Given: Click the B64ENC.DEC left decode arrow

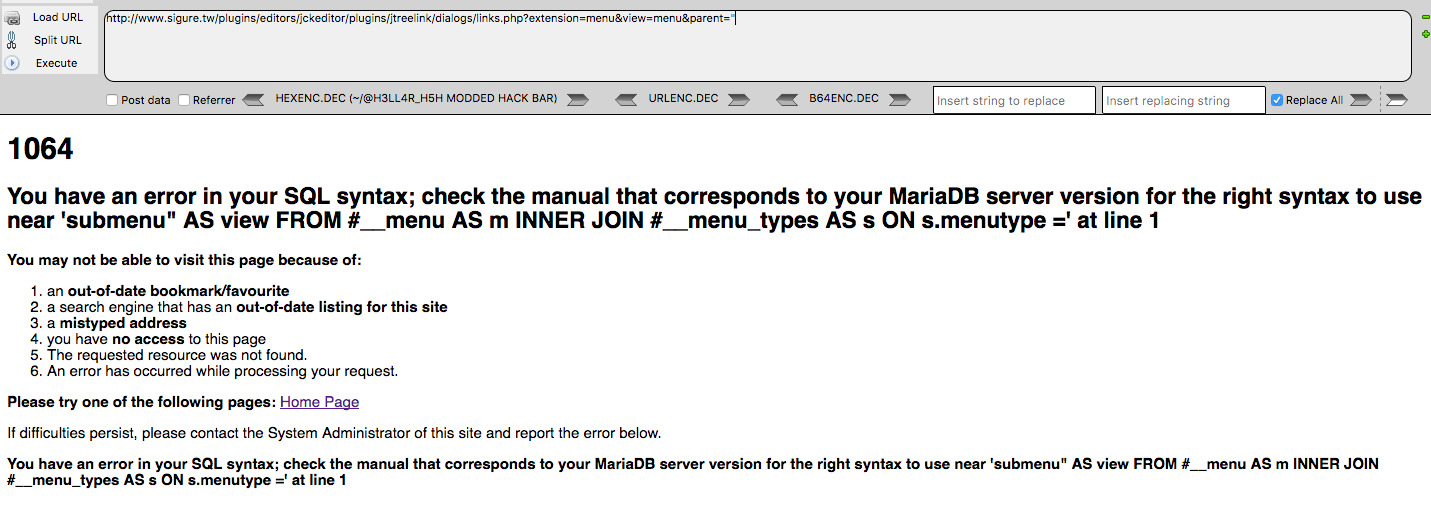Looking at the screenshot, I should pyautogui.click(x=787, y=99).
